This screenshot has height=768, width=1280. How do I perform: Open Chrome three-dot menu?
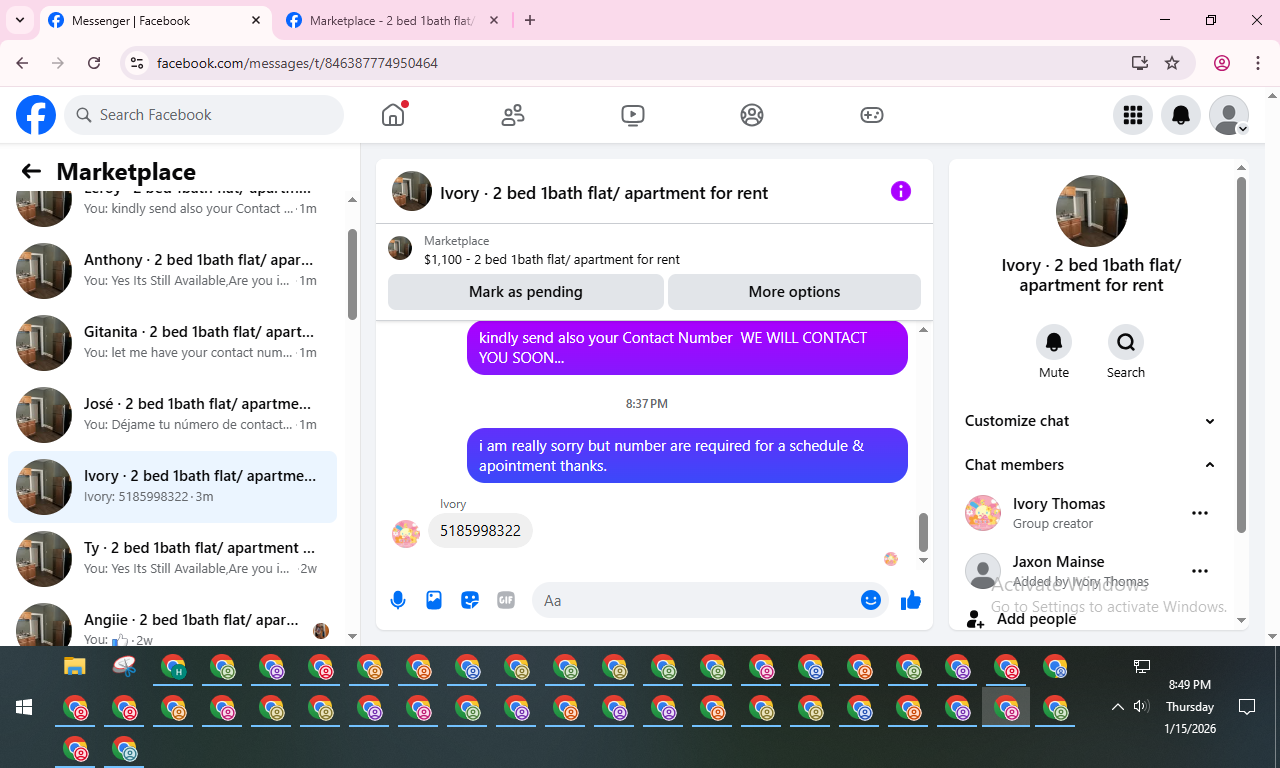1258,63
